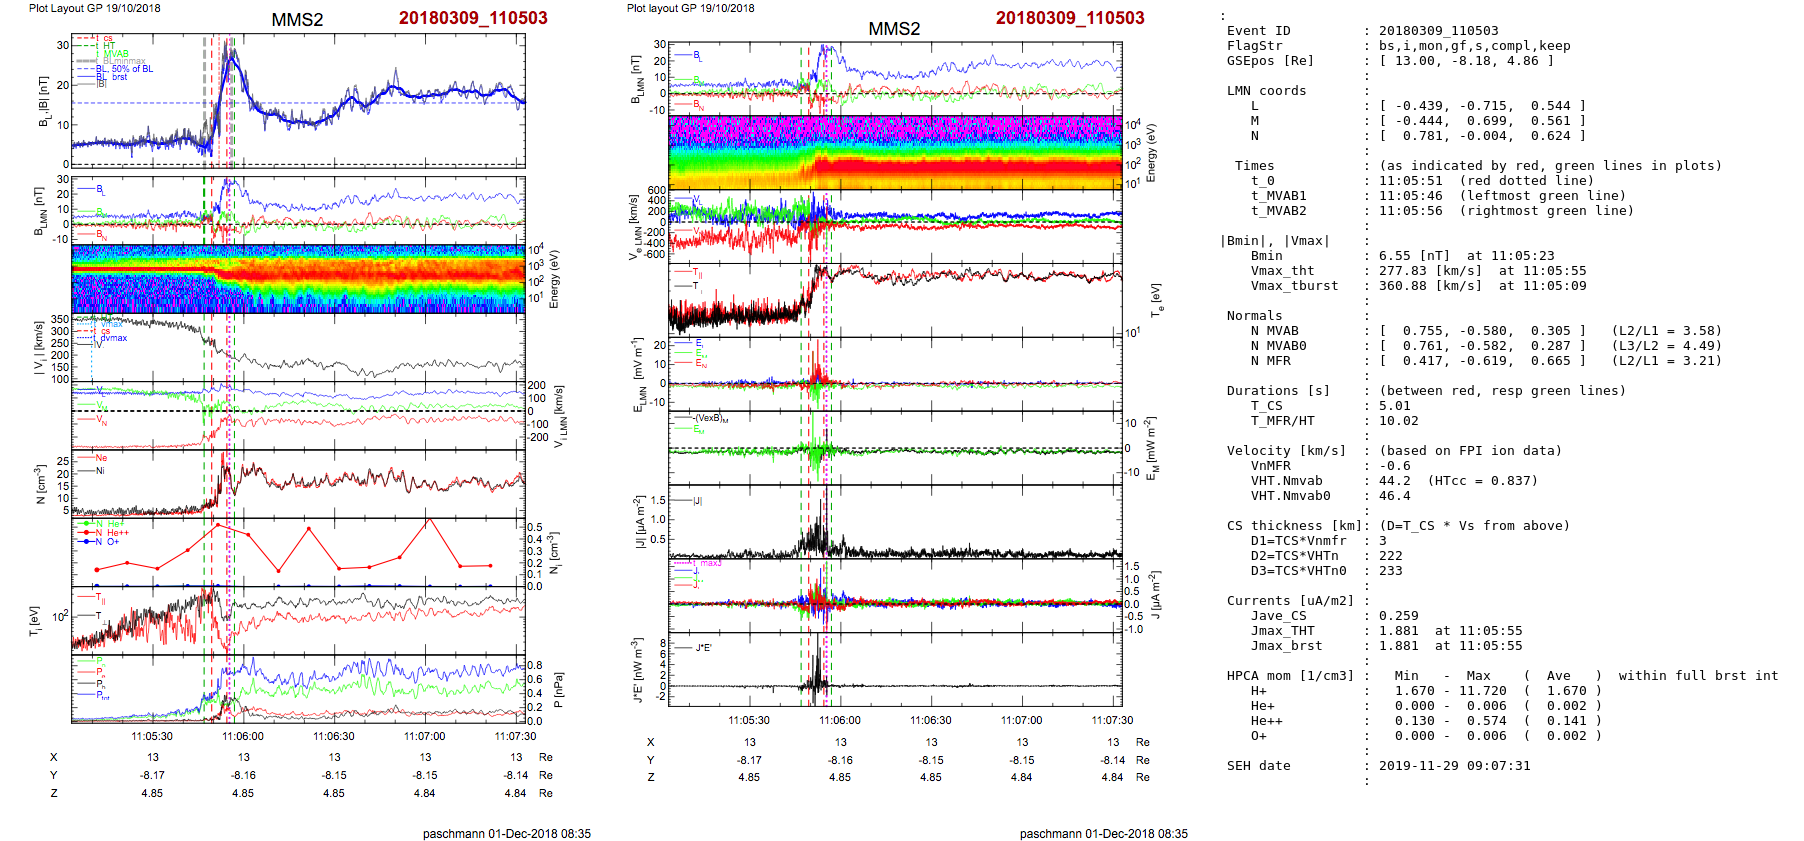Select '44.2 (HTcc = 0.837)' value

pyautogui.click(x=1459, y=481)
